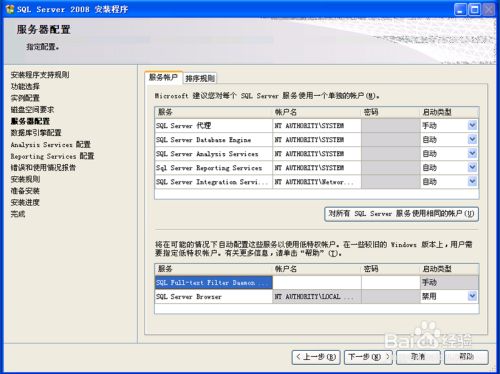This screenshot has width=500, height=374.
Task: Click the 上一步 back button
Action: tap(316, 357)
